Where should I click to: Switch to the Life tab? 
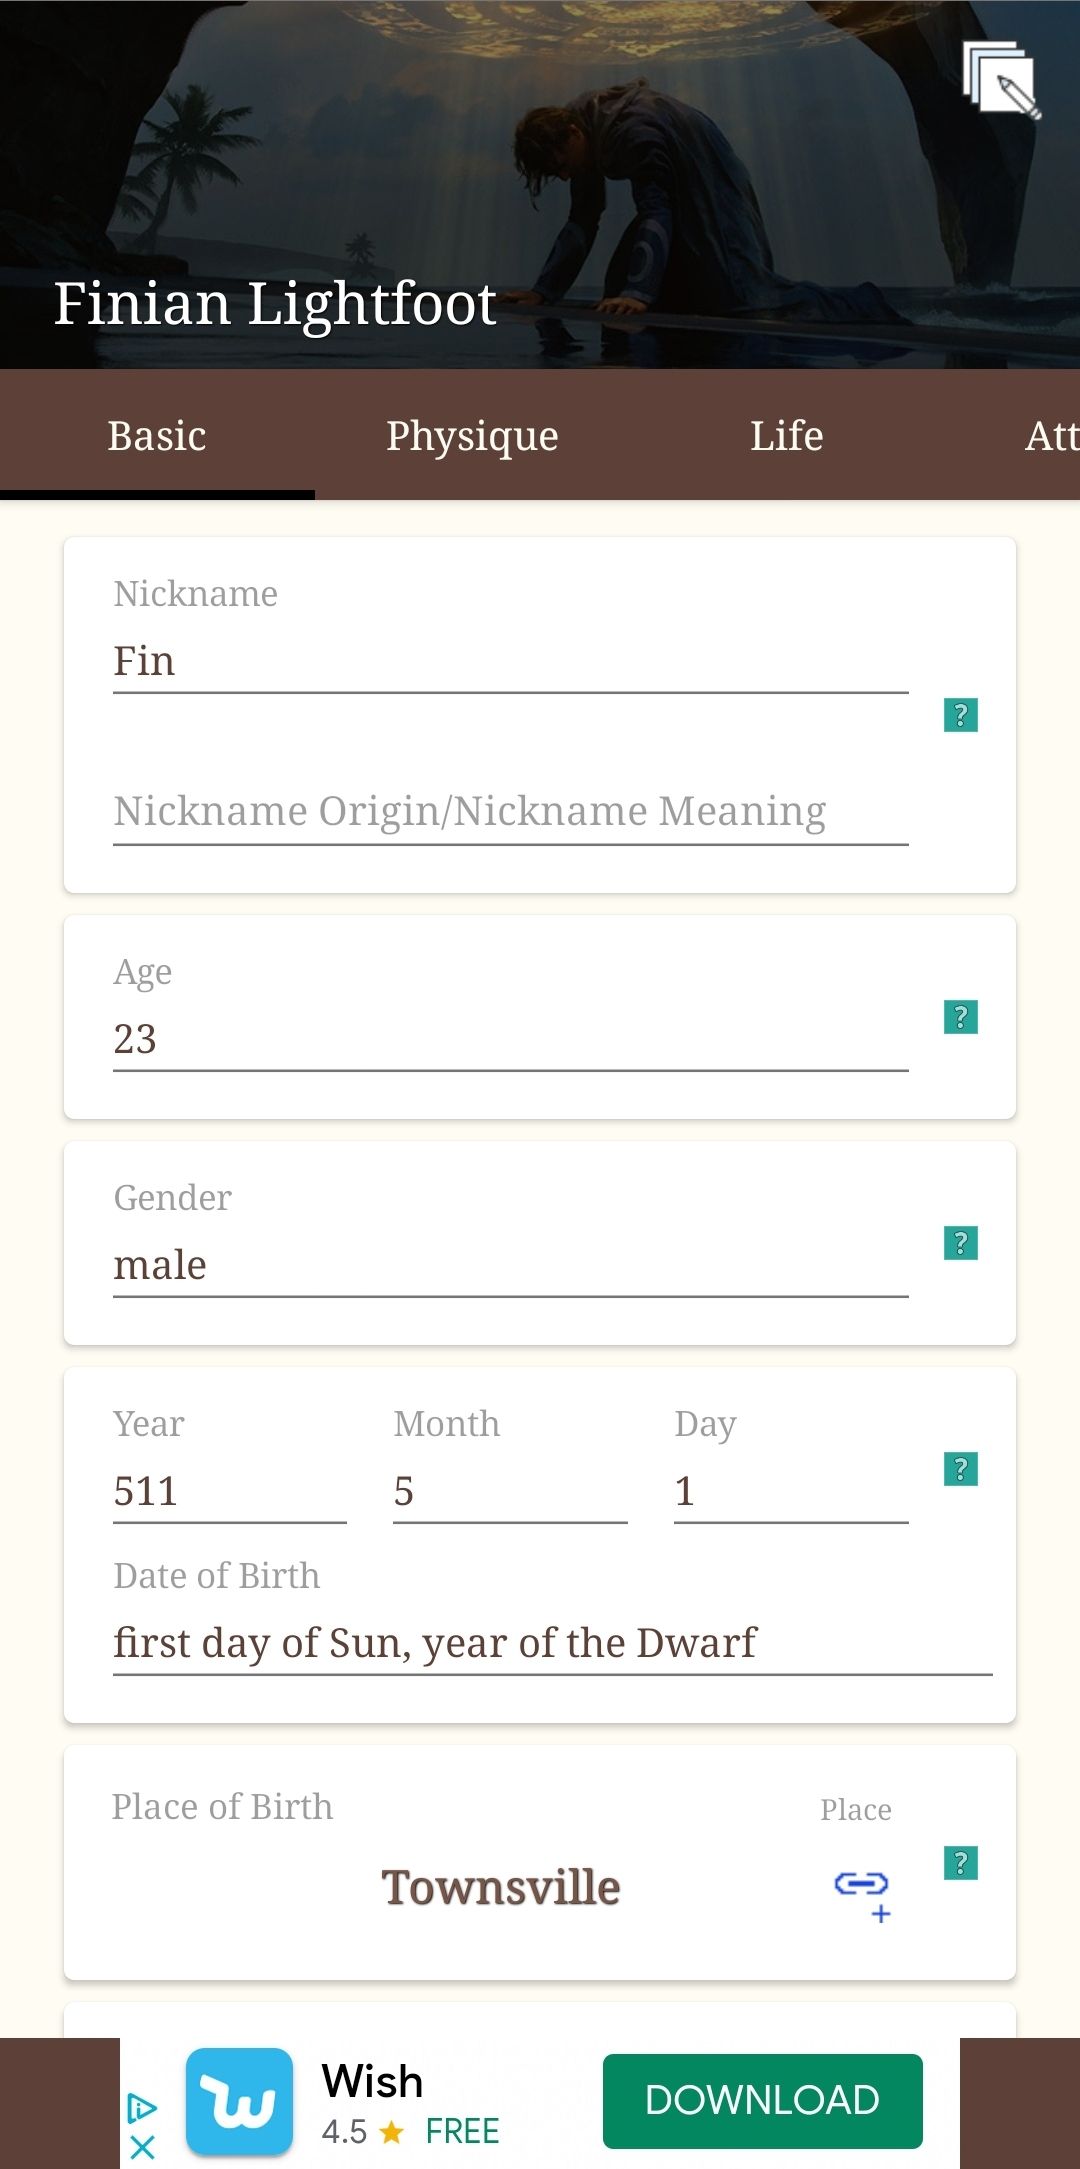click(x=787, y=436)
